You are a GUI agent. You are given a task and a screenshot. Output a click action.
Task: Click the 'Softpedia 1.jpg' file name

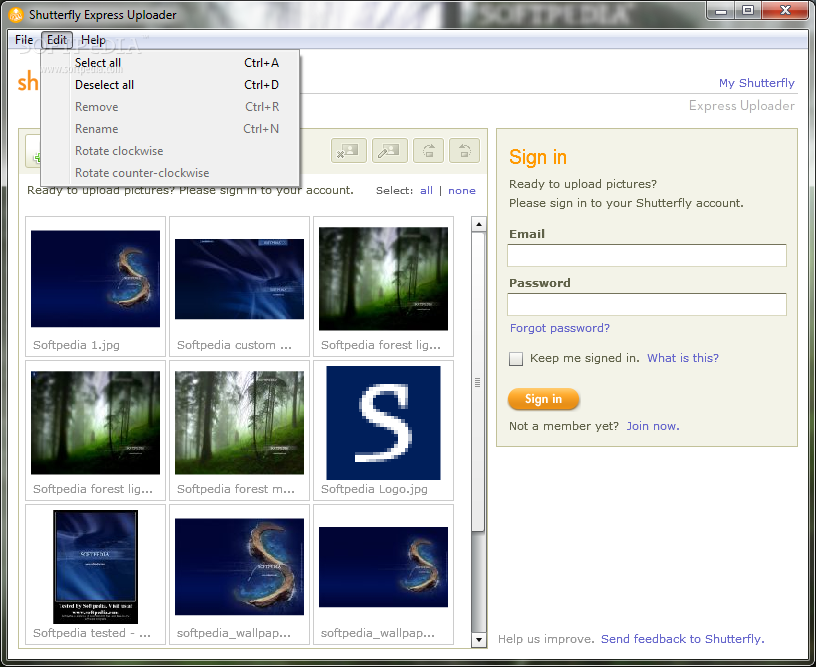pyautogui.click(x=76, y=345)
